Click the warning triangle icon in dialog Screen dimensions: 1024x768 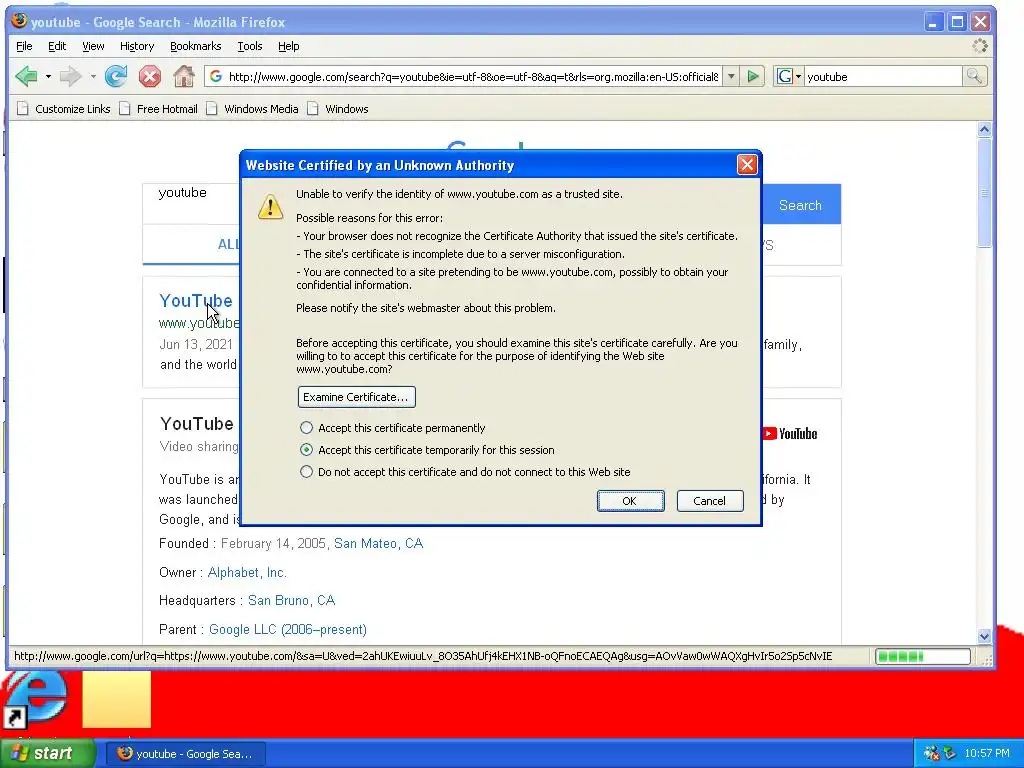[270, 206]
